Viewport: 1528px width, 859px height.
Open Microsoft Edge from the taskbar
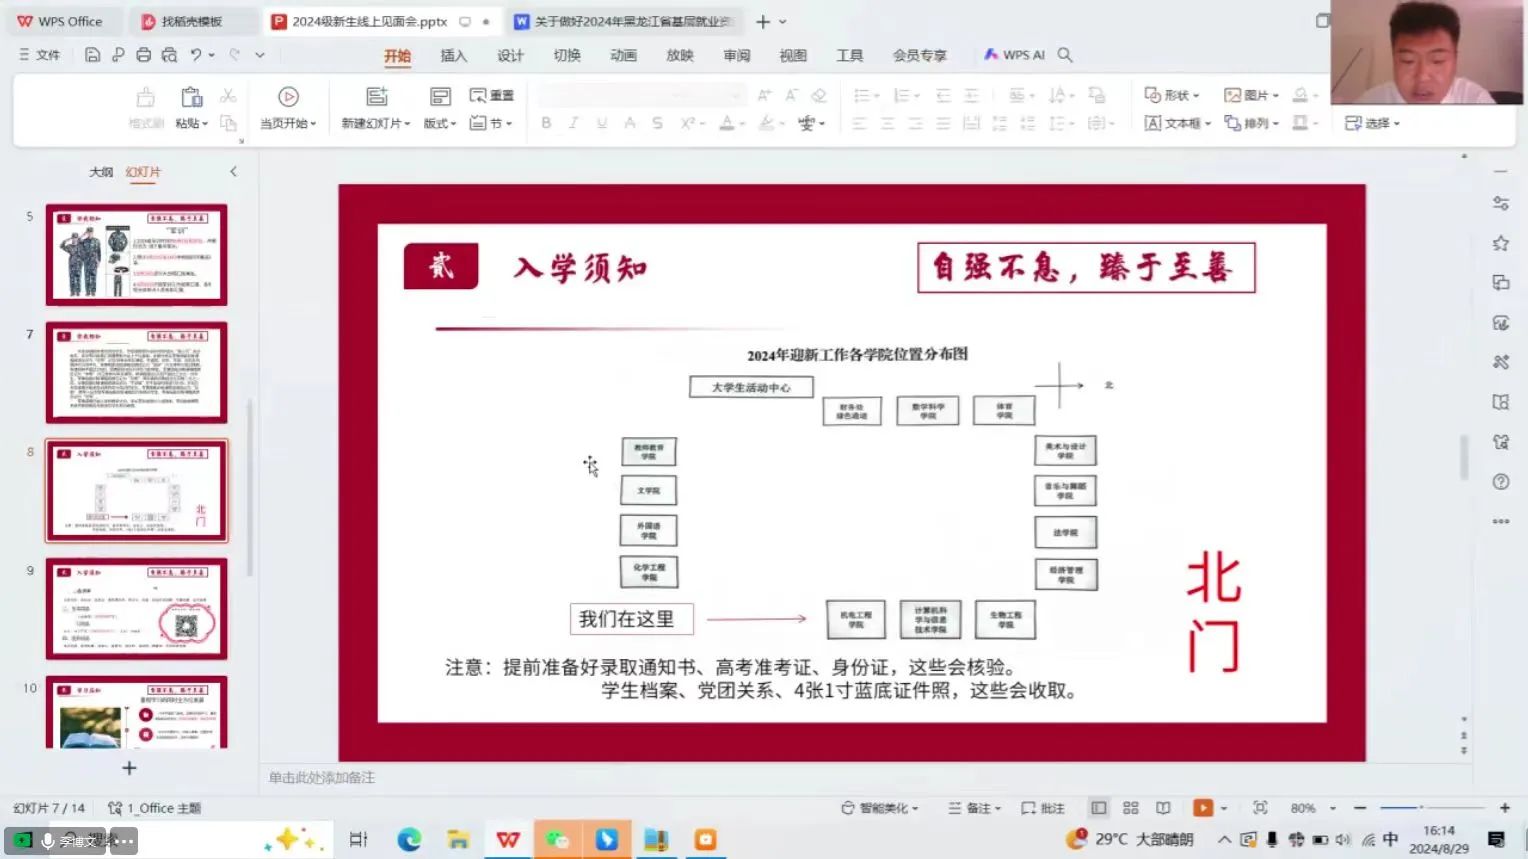pyautogui.click(x=409, y=840)
